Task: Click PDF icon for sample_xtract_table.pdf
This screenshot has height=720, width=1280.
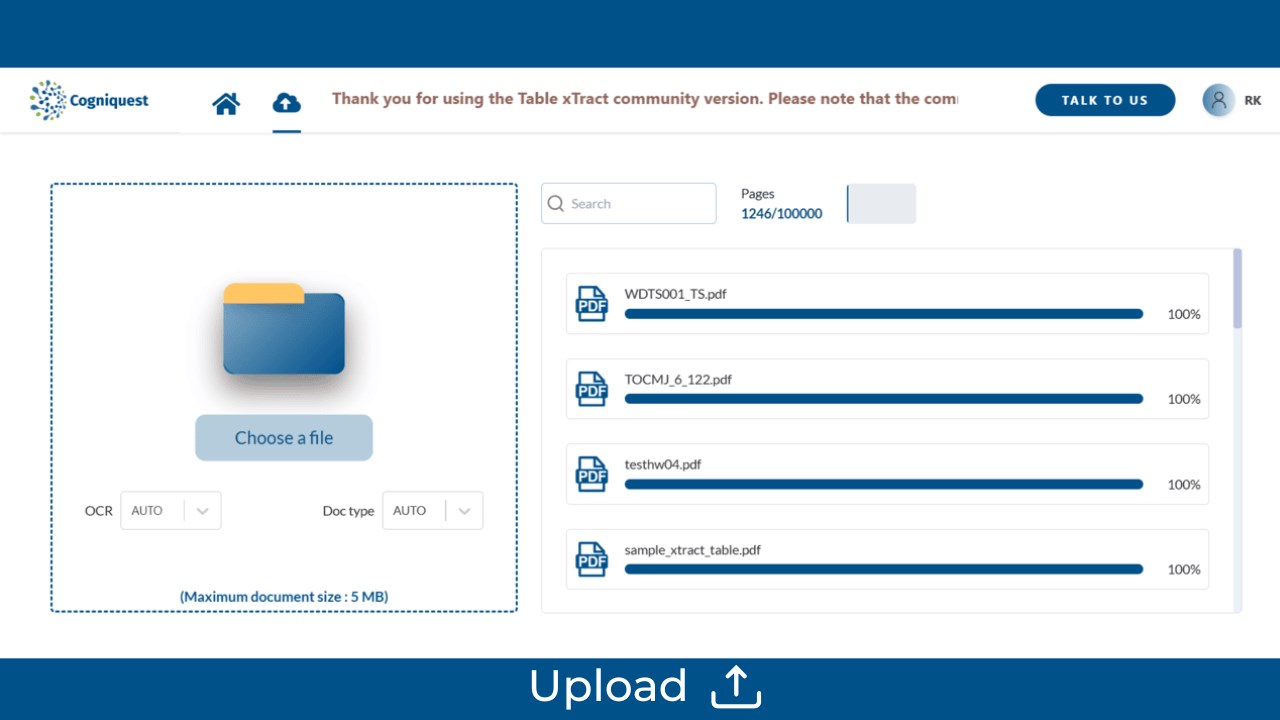Action: coord(592,559)
